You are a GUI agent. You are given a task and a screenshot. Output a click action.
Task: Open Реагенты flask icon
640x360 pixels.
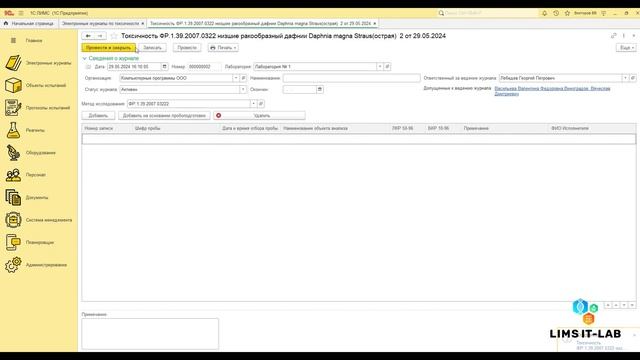[13, 130]
